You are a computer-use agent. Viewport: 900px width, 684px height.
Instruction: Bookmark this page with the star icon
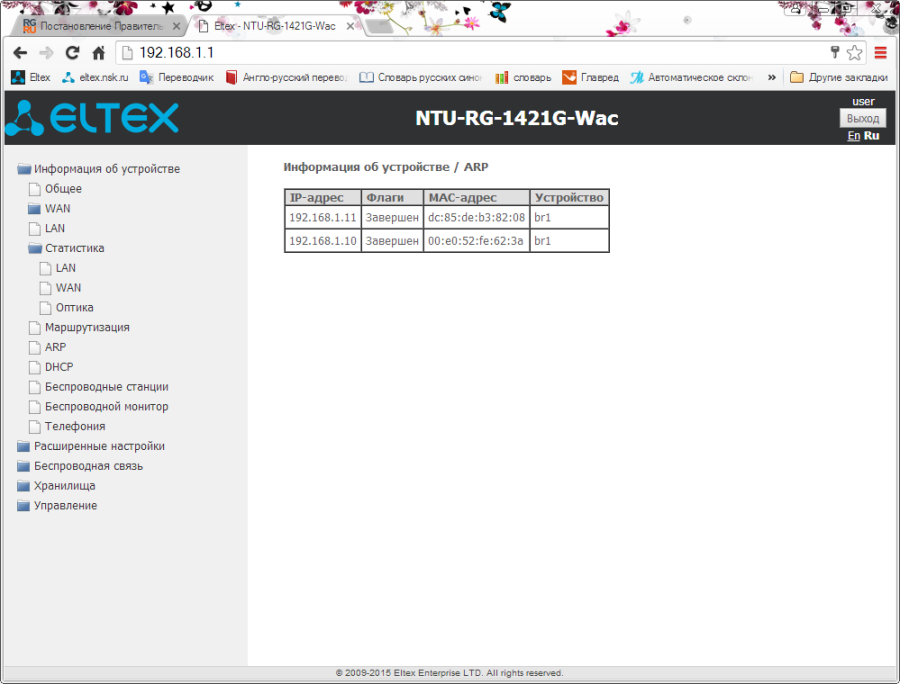854,53
